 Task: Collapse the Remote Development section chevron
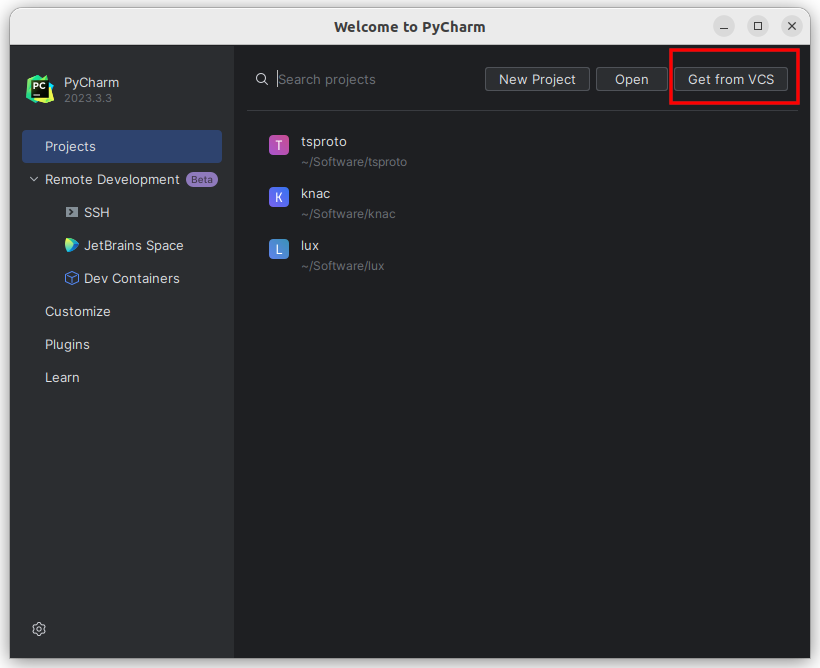pyautogui.click(x=34, y=180)
